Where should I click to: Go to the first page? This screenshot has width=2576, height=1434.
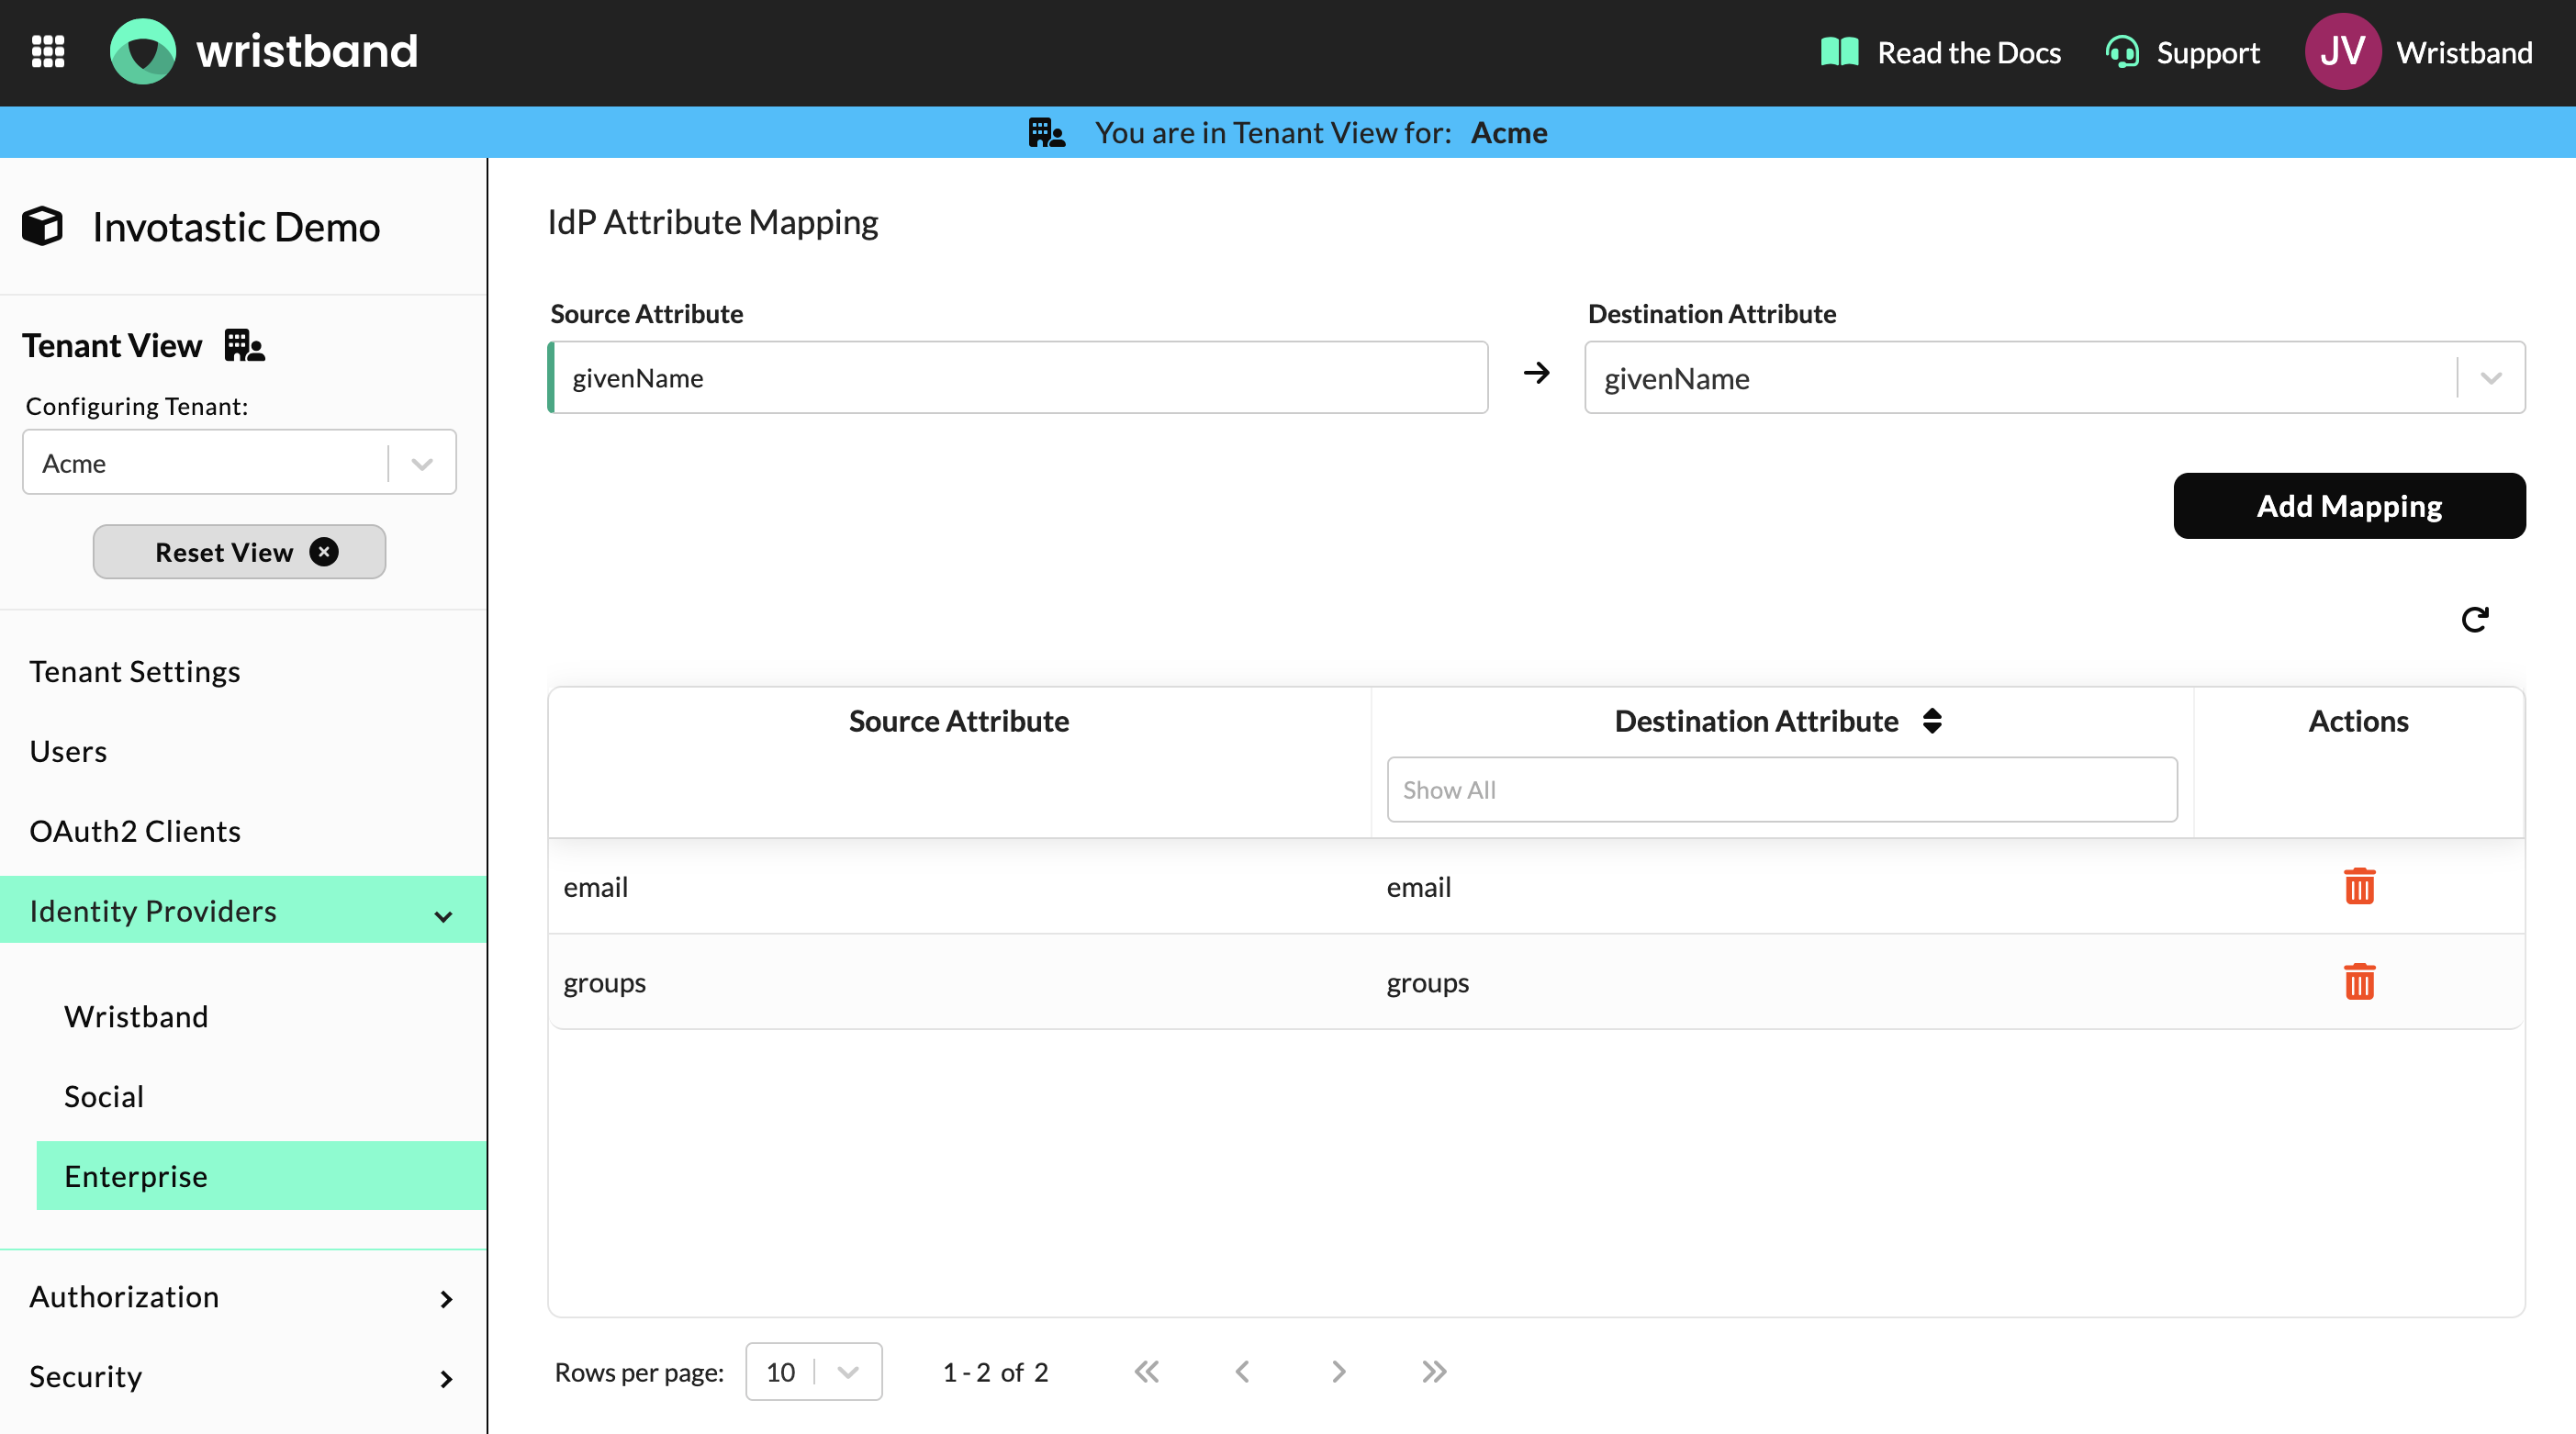pyautogui.click(x=1147, y=1372)
